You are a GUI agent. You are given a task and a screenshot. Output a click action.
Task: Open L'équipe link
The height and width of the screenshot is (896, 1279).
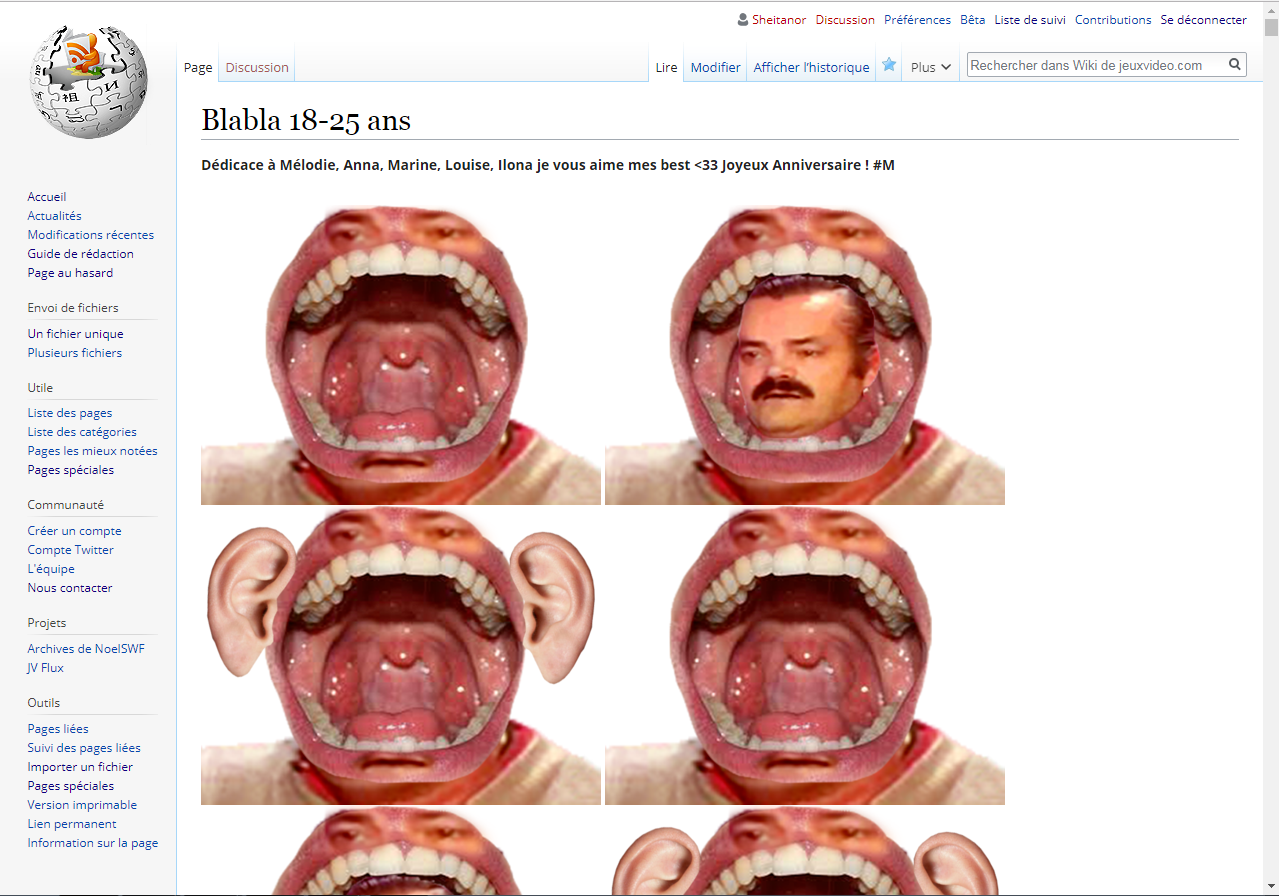[51, 569]
